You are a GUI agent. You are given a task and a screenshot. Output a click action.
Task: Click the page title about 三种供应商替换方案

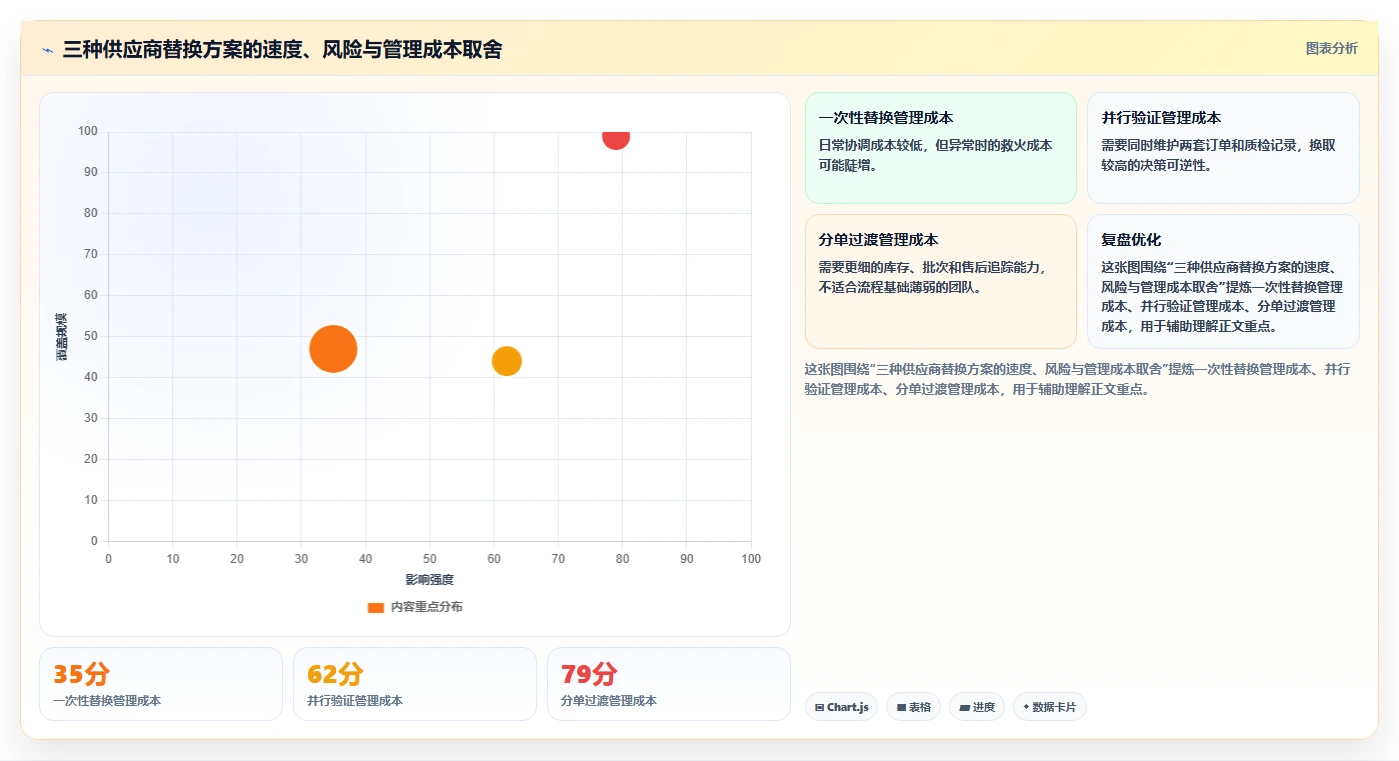[282, 49]
